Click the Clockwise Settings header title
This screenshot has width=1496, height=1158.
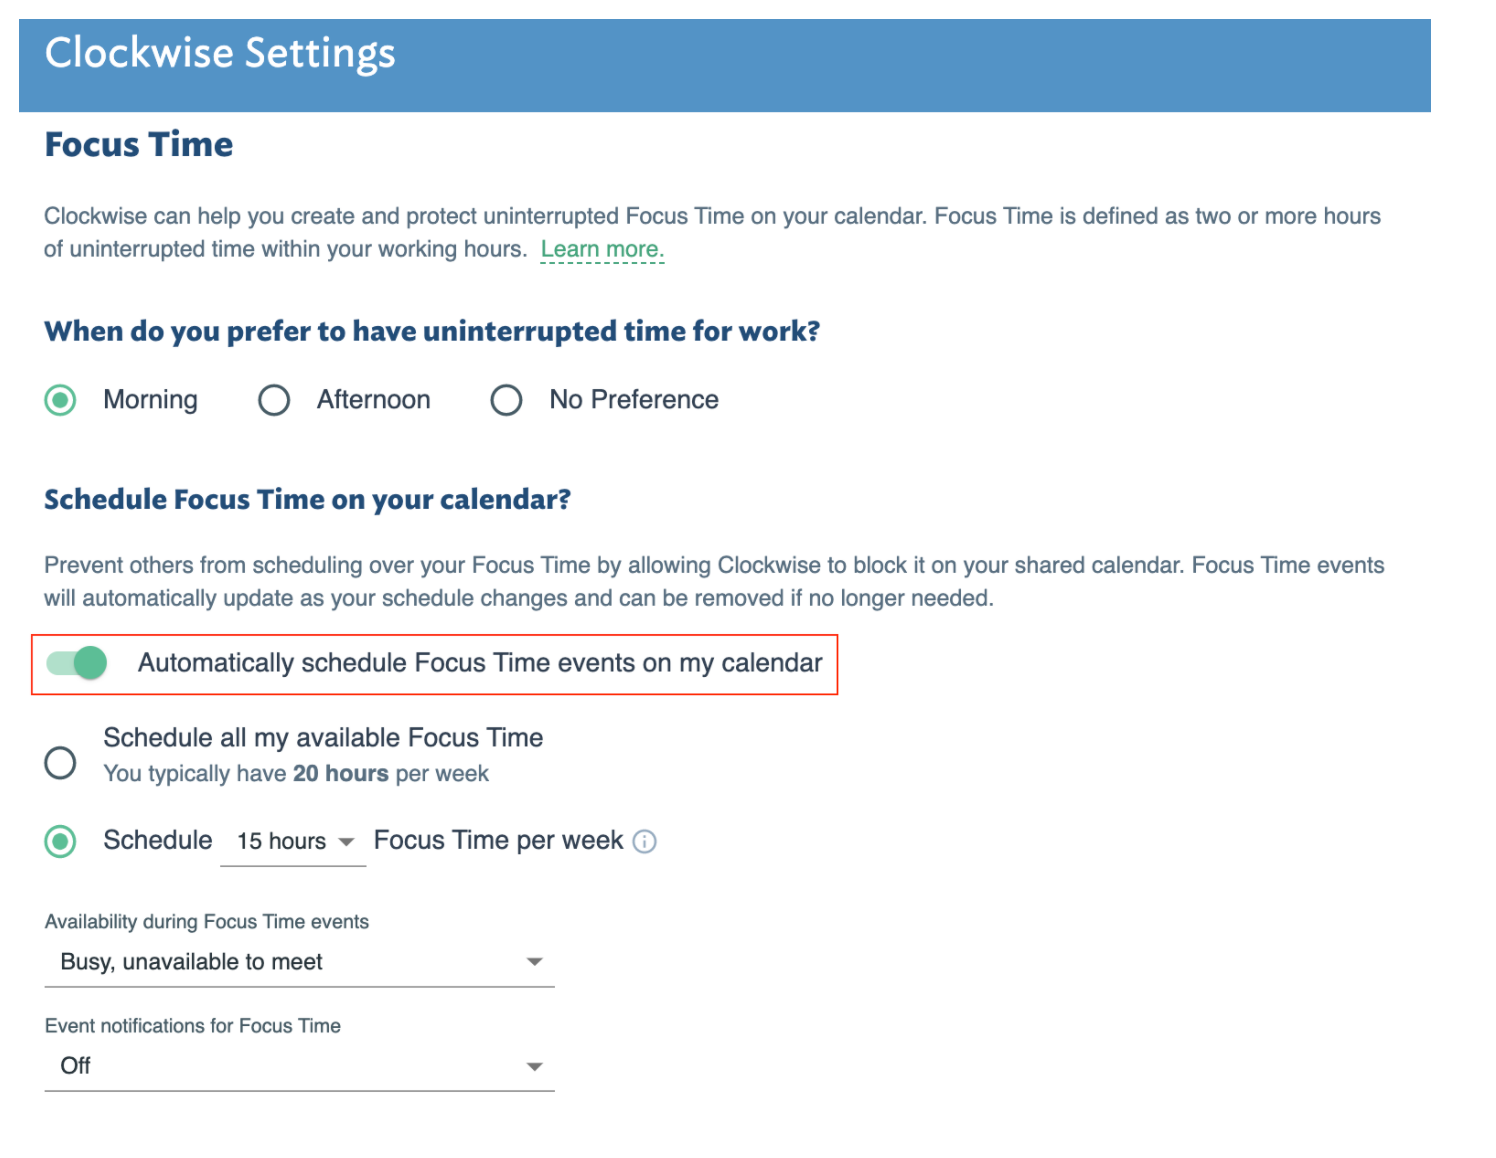coord(220,53)
